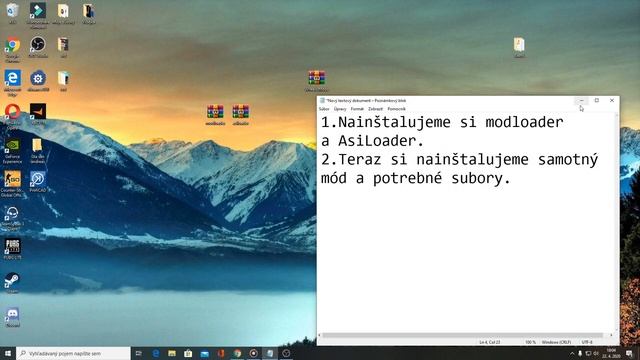Click the UTF-8 encoding status bar entry
Viewport: 640px width, 360px height.
[x=587, y=342]
